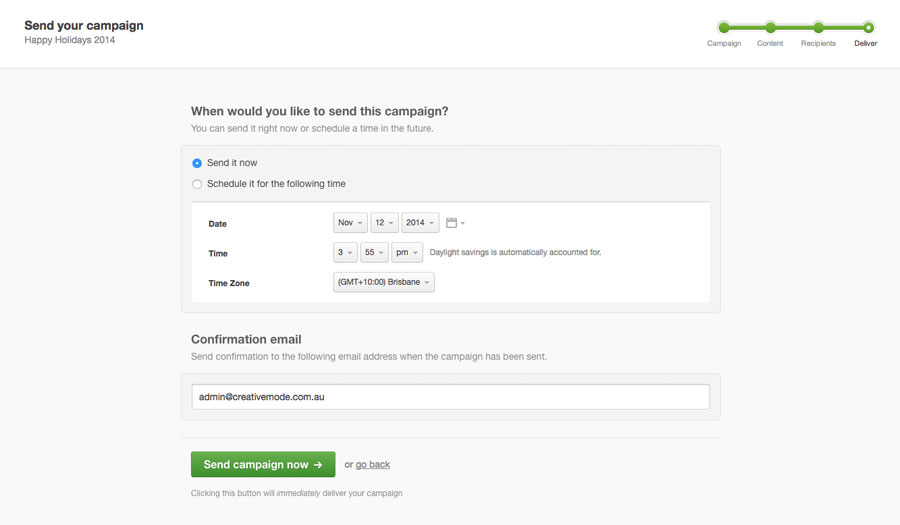Click the Send campaign now button
The height and width of the screenshot is (525, 900).
[263, 464]
